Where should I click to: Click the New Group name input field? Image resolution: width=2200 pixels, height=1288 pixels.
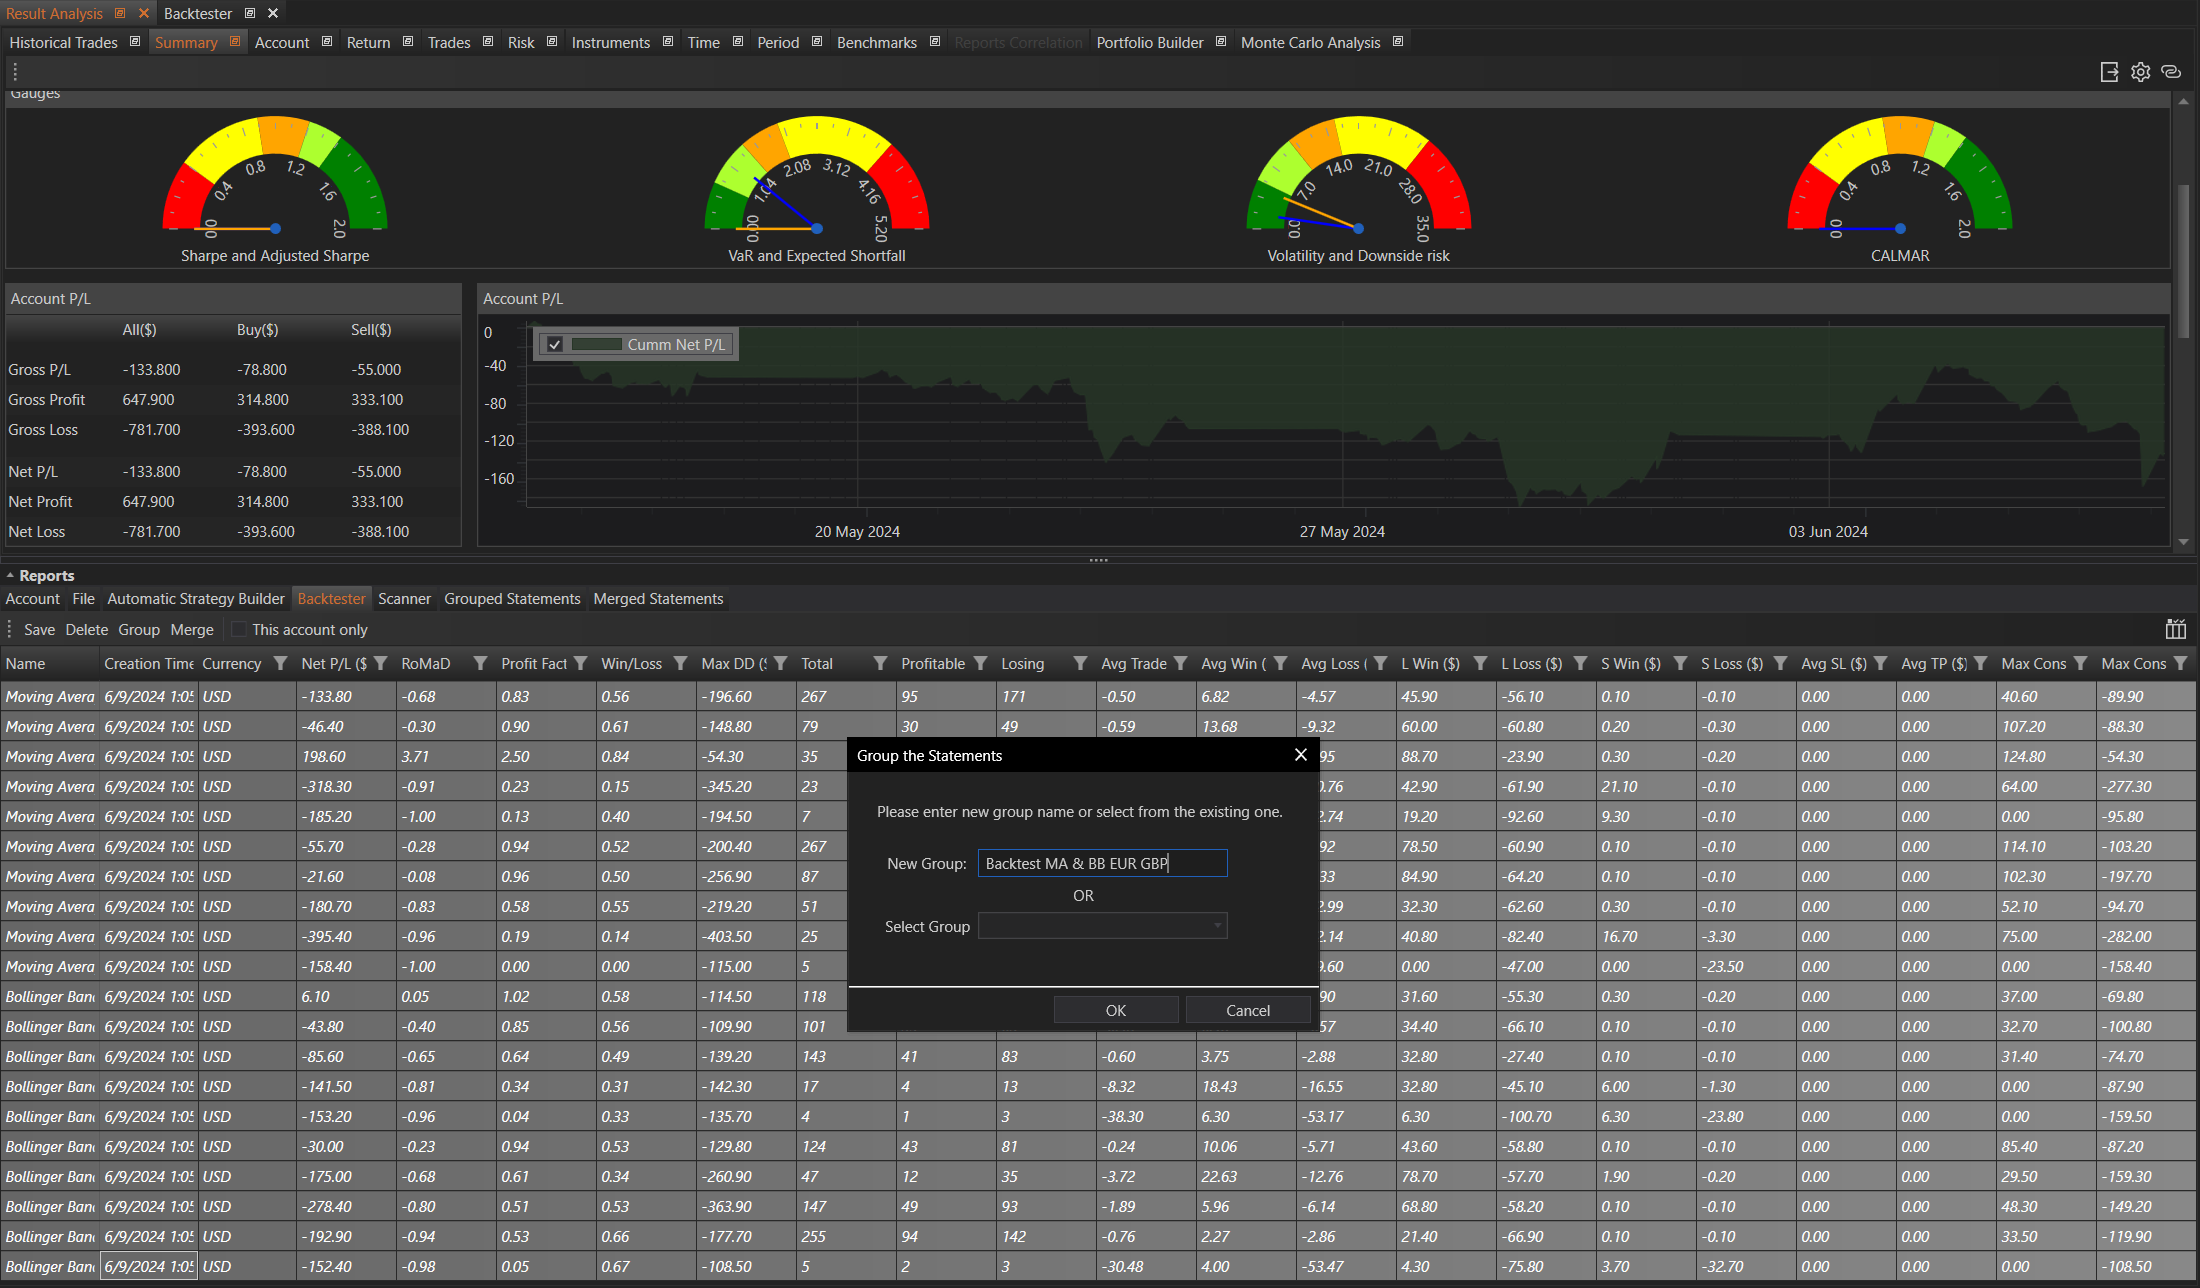click(x=1102, y=863)
